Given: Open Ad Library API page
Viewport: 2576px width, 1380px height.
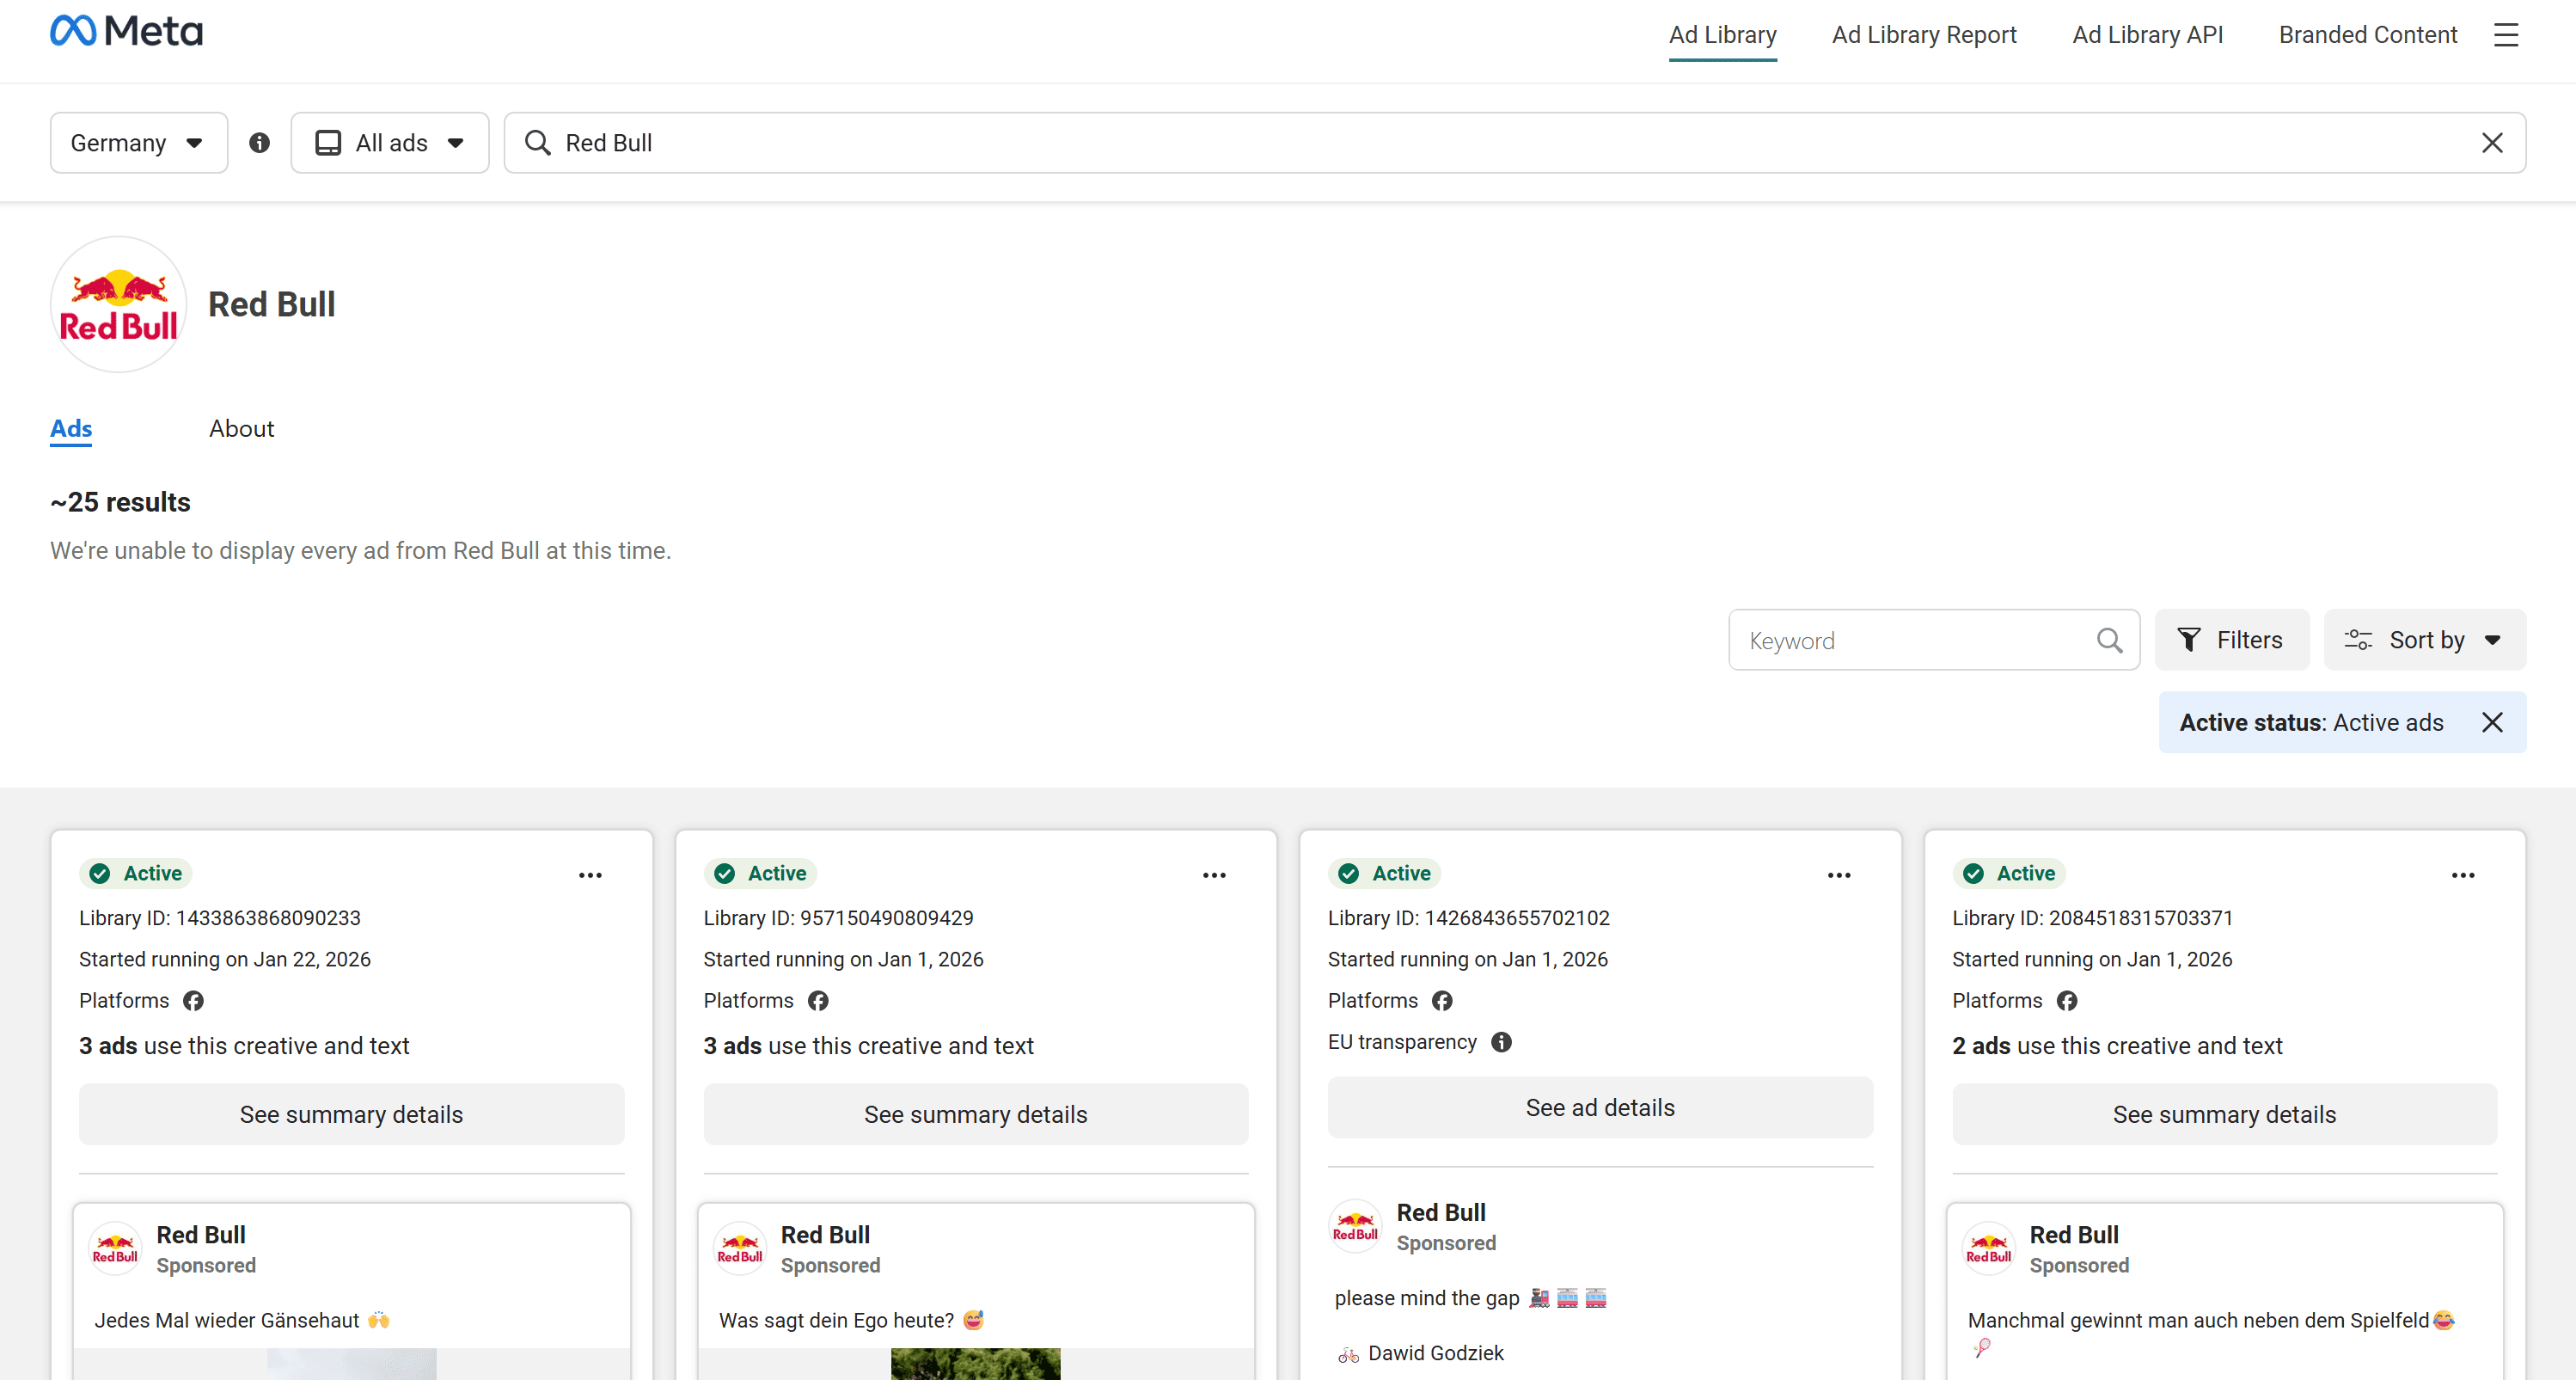Looking at the screenshot, I should click(2147, 35).
